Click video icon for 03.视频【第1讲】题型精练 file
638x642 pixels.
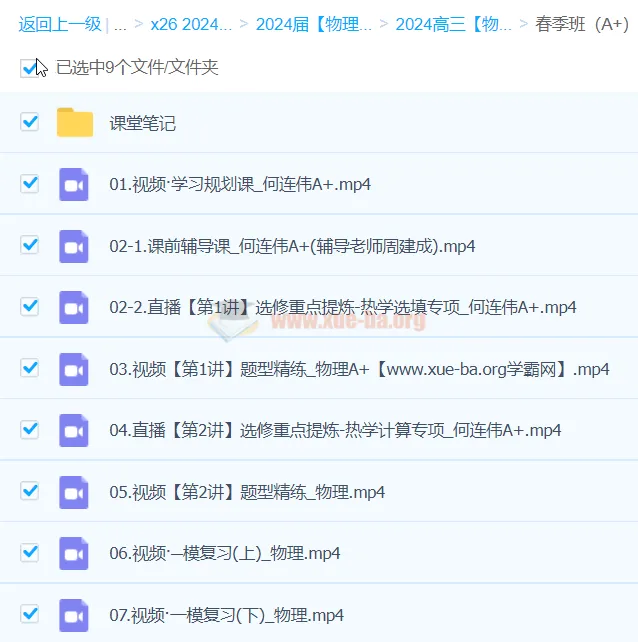(x=75, y=369)
